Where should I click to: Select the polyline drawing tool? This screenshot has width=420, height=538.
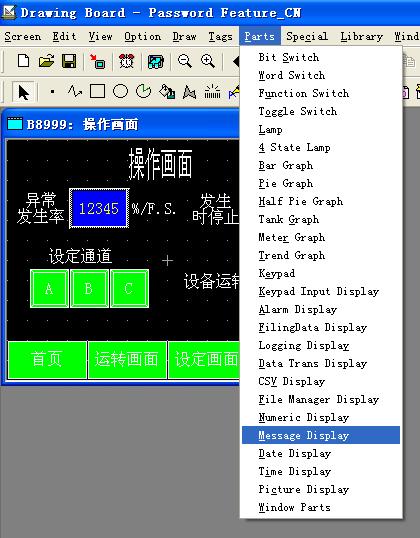pyautogui.click(x=74, y=92)
